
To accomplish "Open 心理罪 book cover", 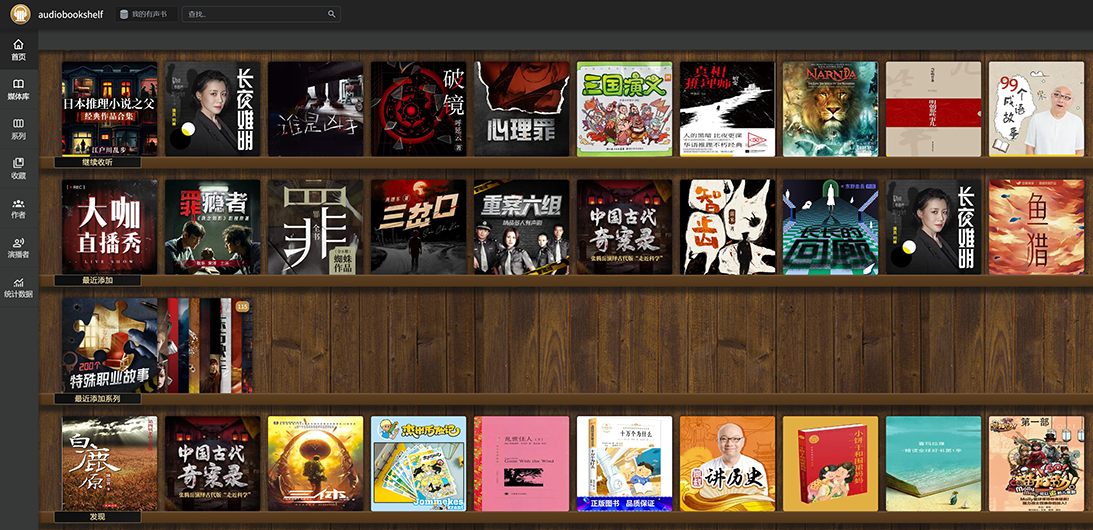I will pyautogui.click(x=521, y=109).
